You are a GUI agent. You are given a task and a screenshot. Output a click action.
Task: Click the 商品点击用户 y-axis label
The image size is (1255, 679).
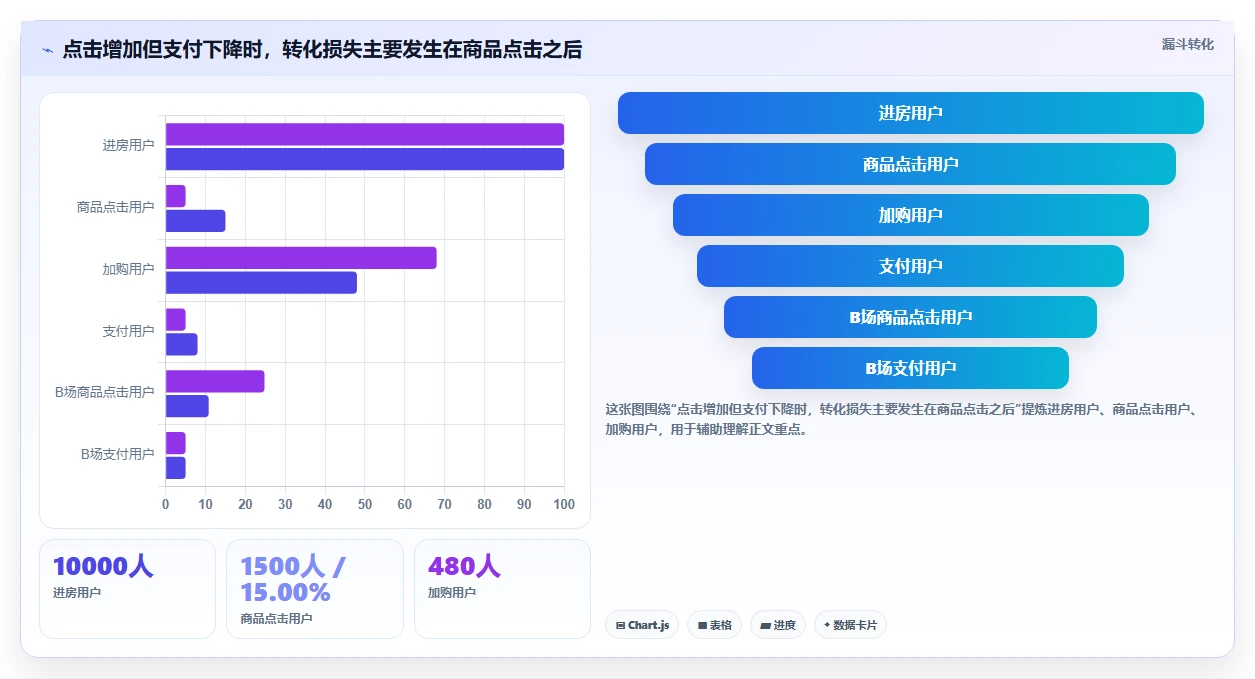116,208
